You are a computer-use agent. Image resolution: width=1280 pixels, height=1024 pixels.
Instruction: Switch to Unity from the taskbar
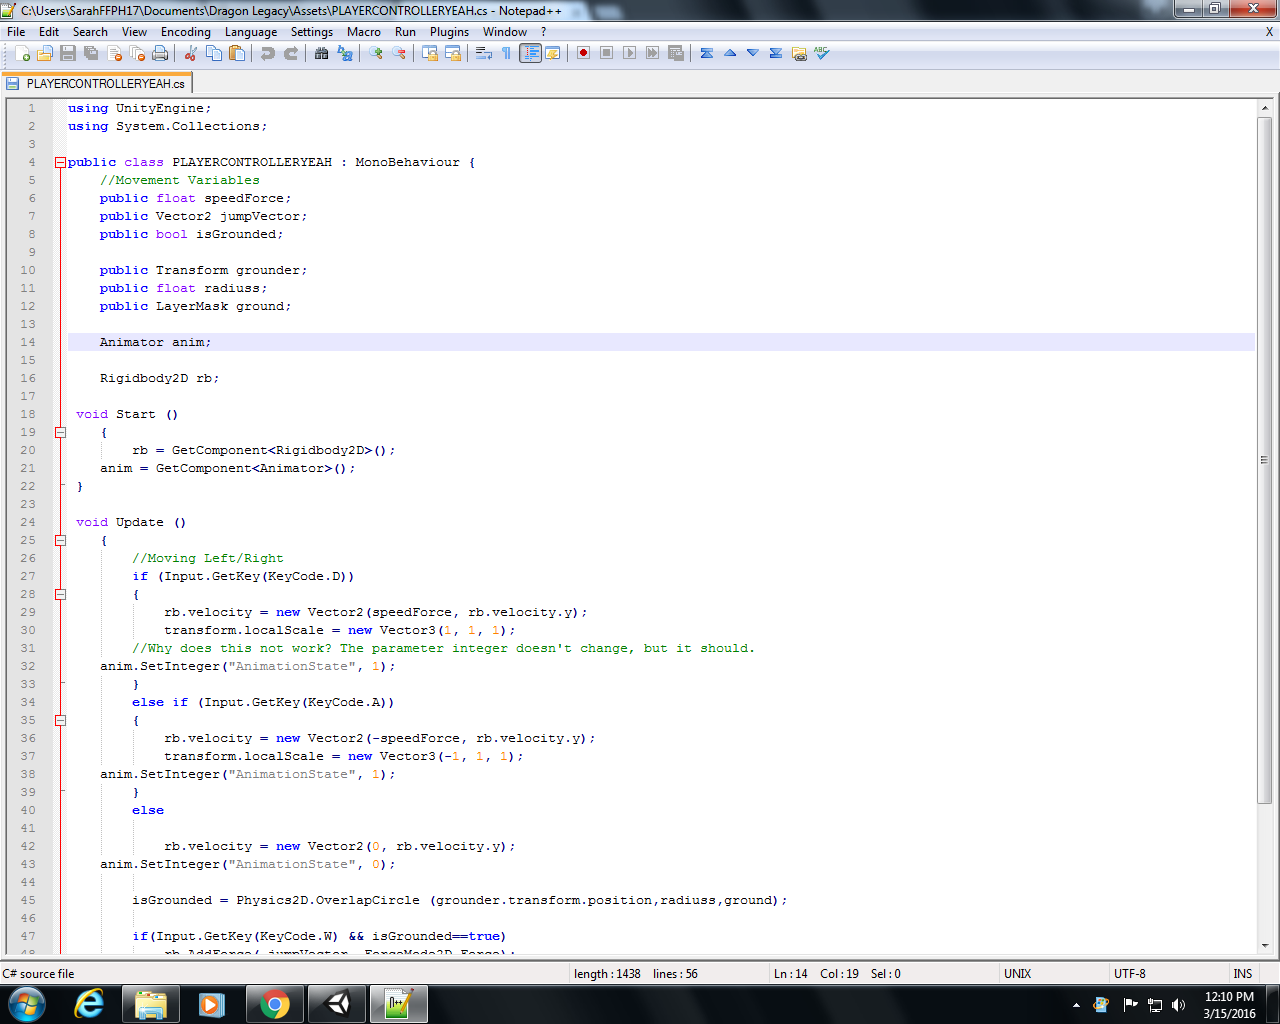click(x=337, y=1004)
